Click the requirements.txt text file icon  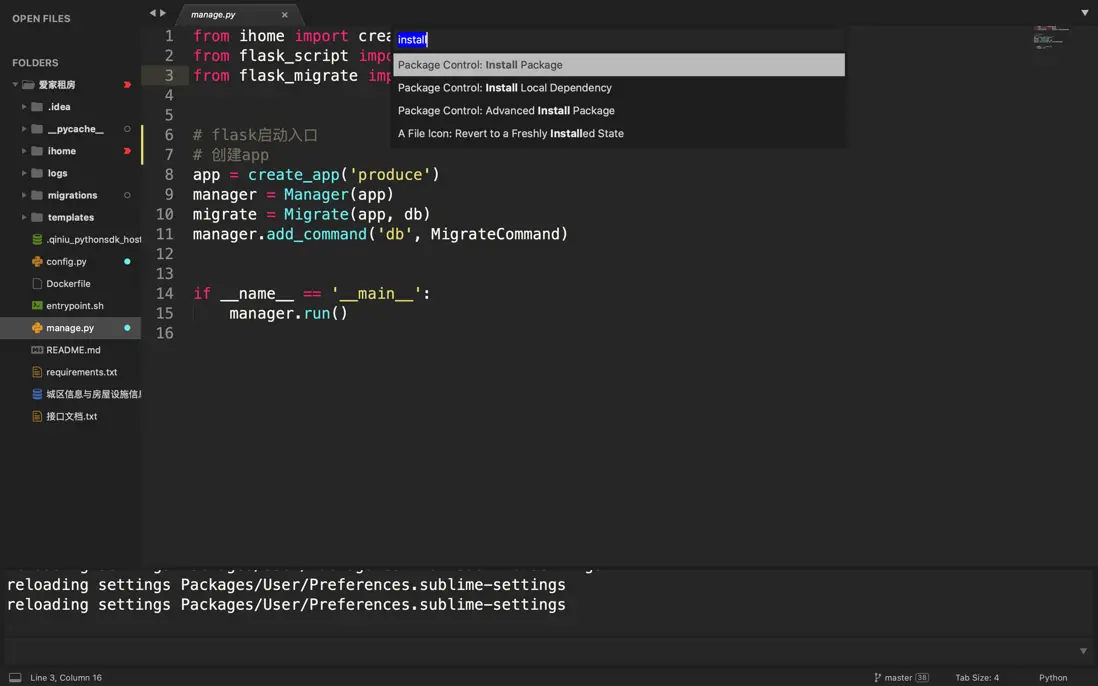tap(37, 372)
